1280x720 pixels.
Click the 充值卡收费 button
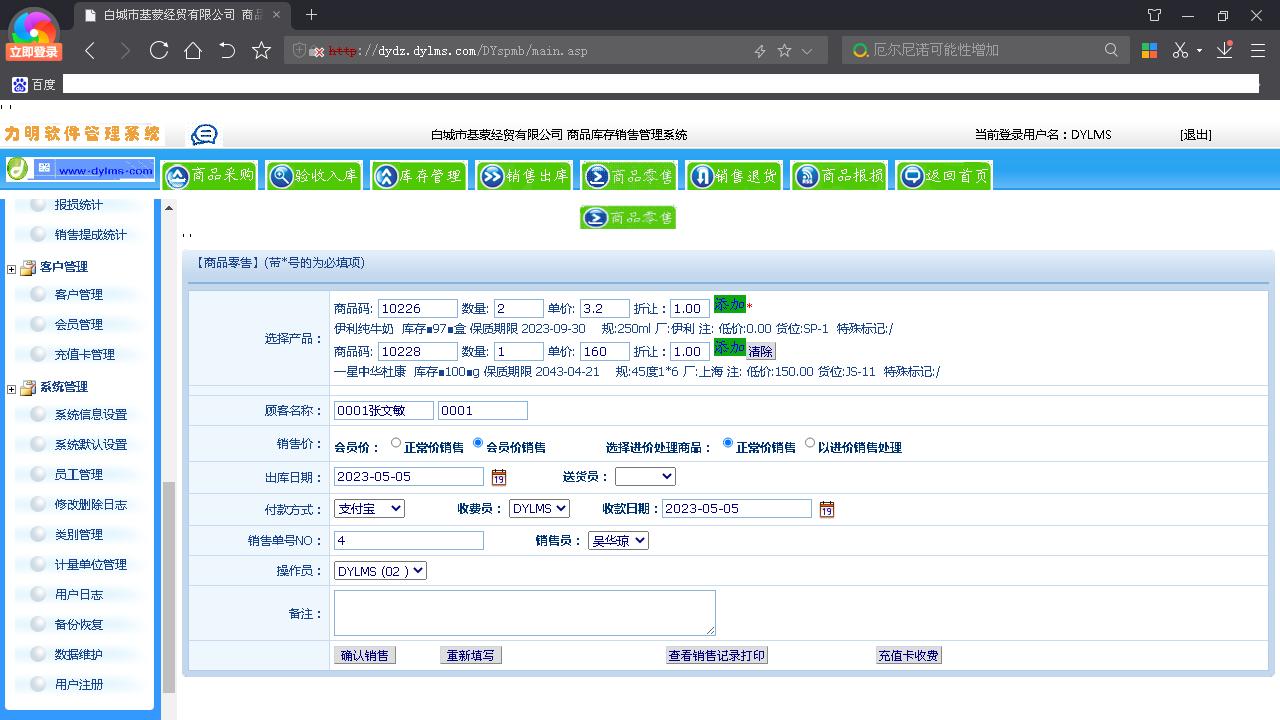909,656
